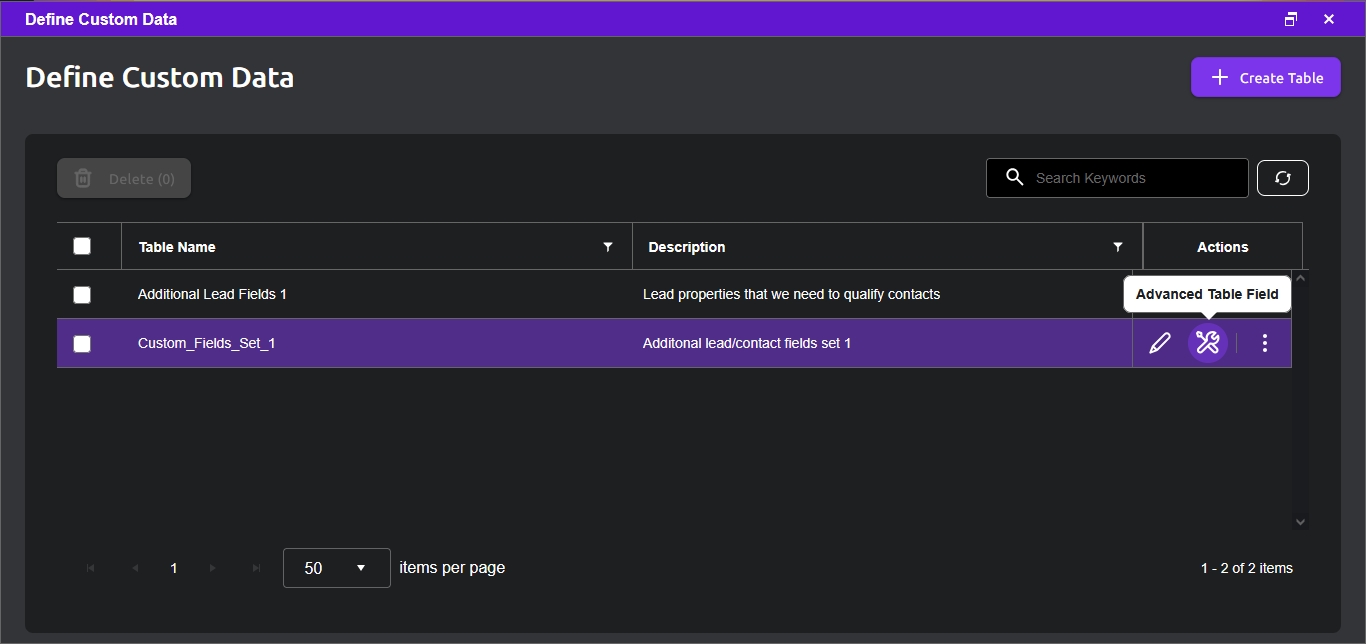
Task: Go to the previous page arrow
Action: click(x=134, y=568)
